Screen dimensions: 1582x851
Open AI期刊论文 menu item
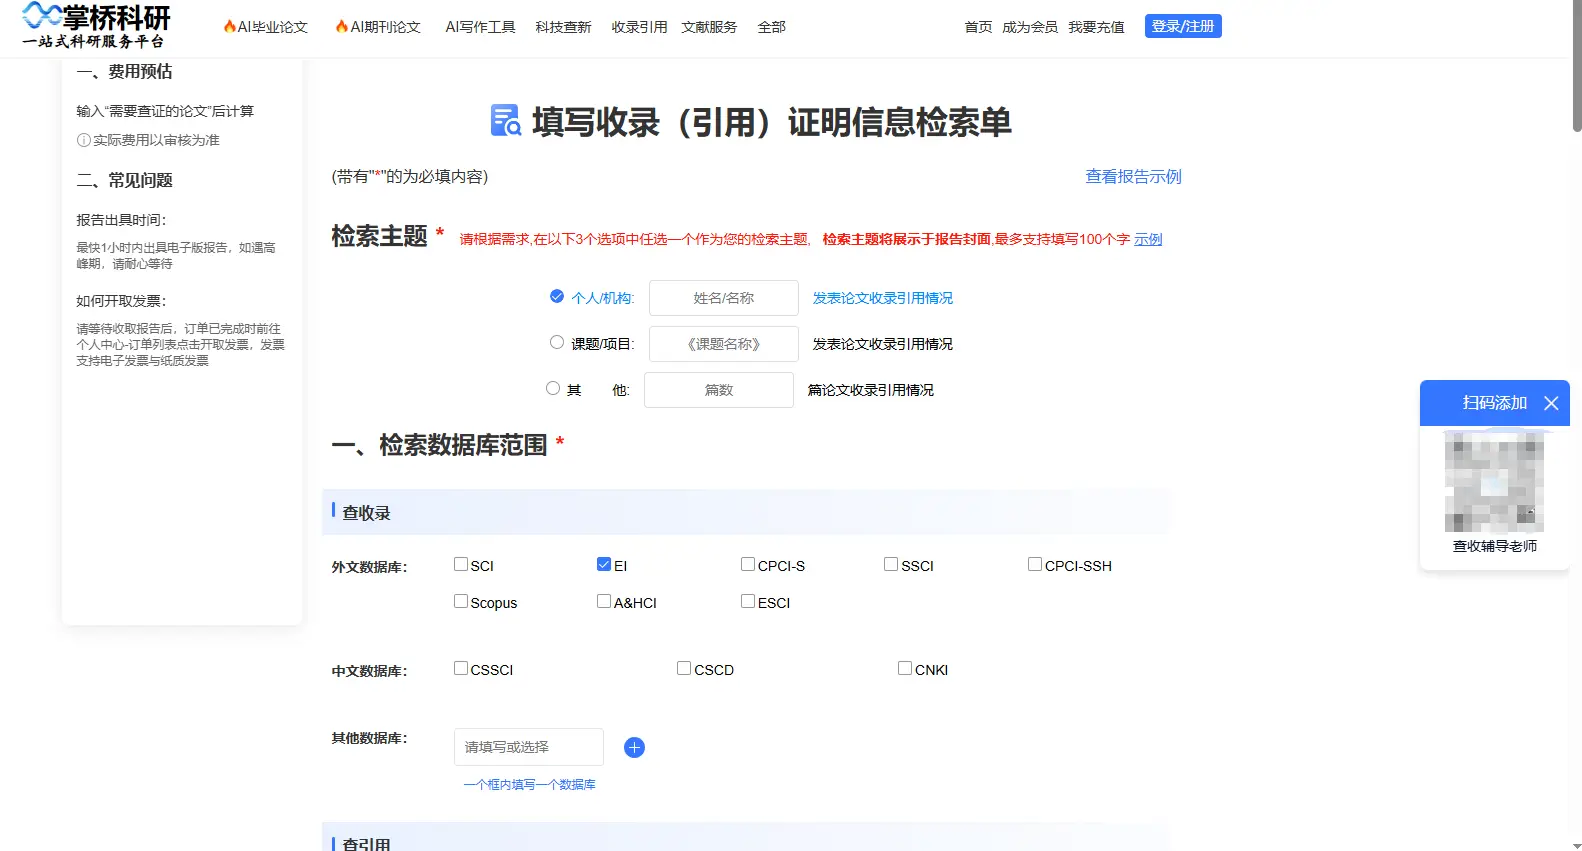[x=385, y=27]
